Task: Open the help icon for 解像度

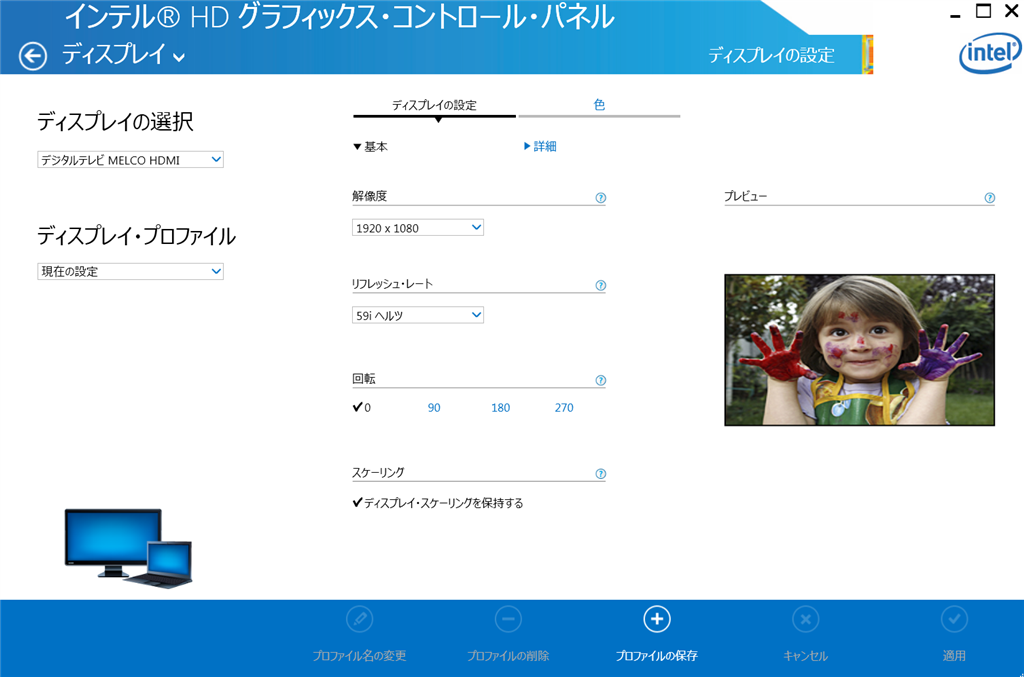Action: pos(601,198)
